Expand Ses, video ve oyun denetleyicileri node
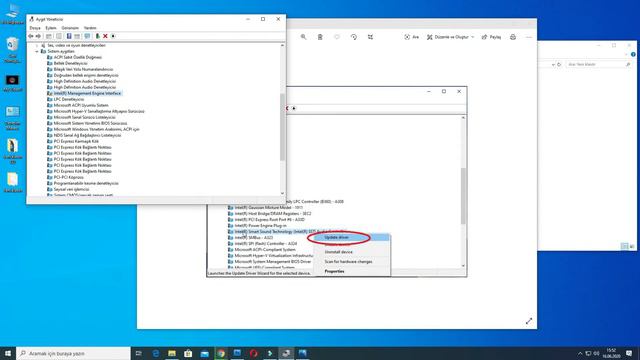The width and height of the screenshot is (640, 360). (x=37, y=45)
